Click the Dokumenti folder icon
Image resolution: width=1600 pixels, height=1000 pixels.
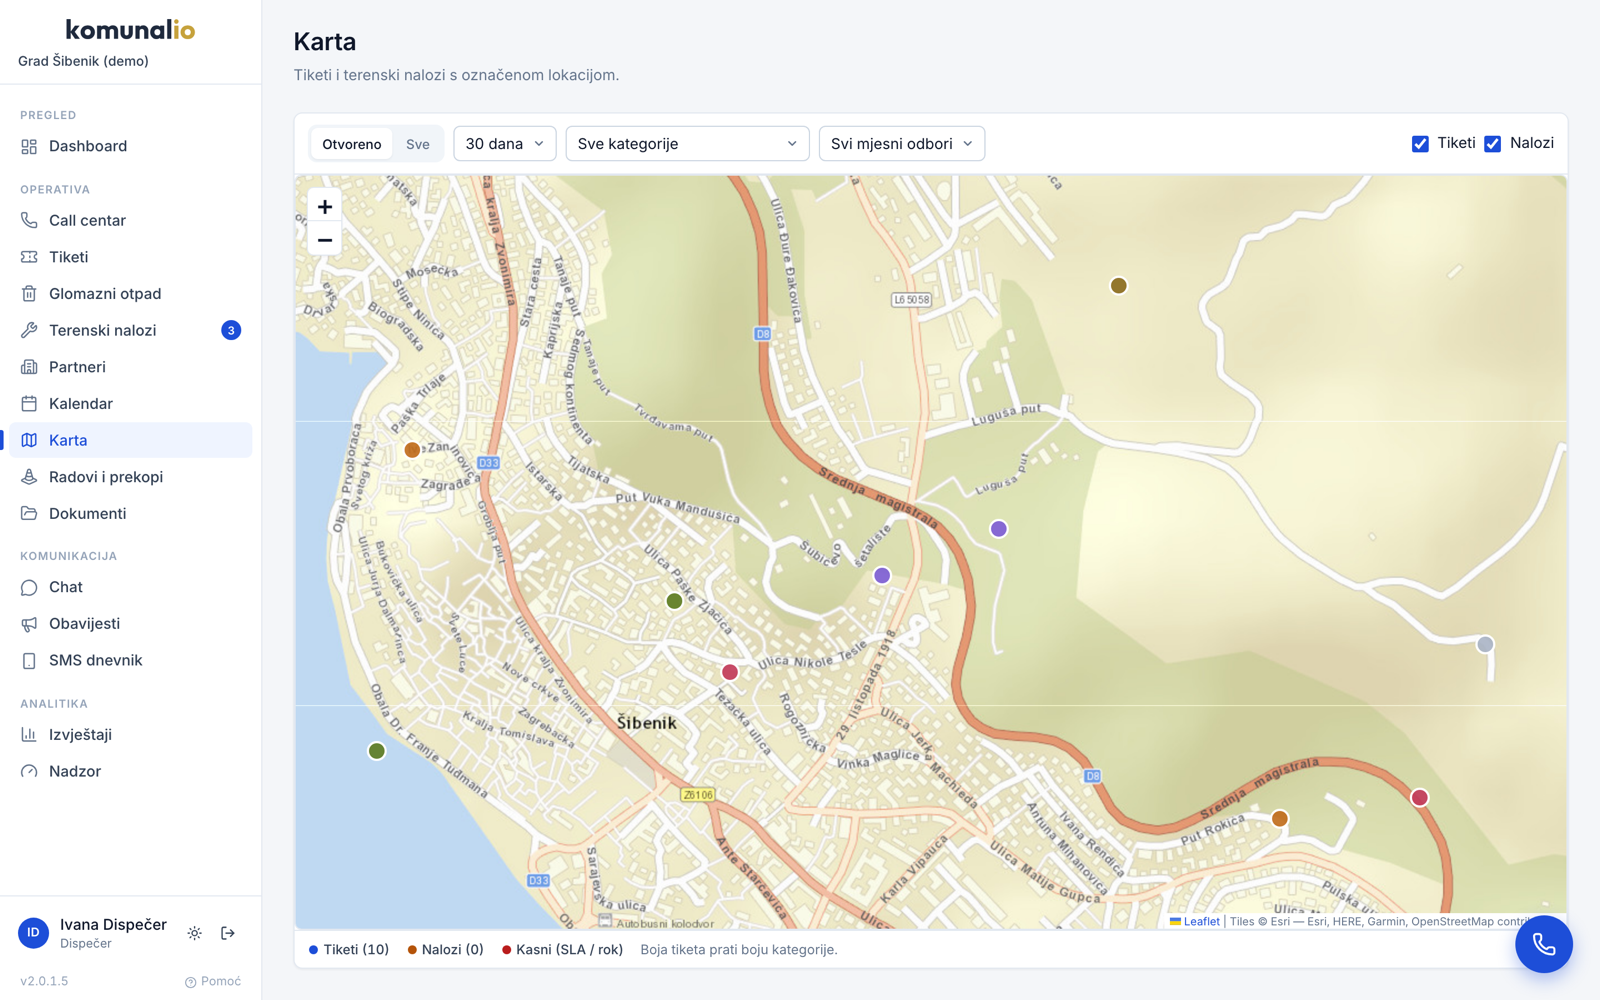29,513
